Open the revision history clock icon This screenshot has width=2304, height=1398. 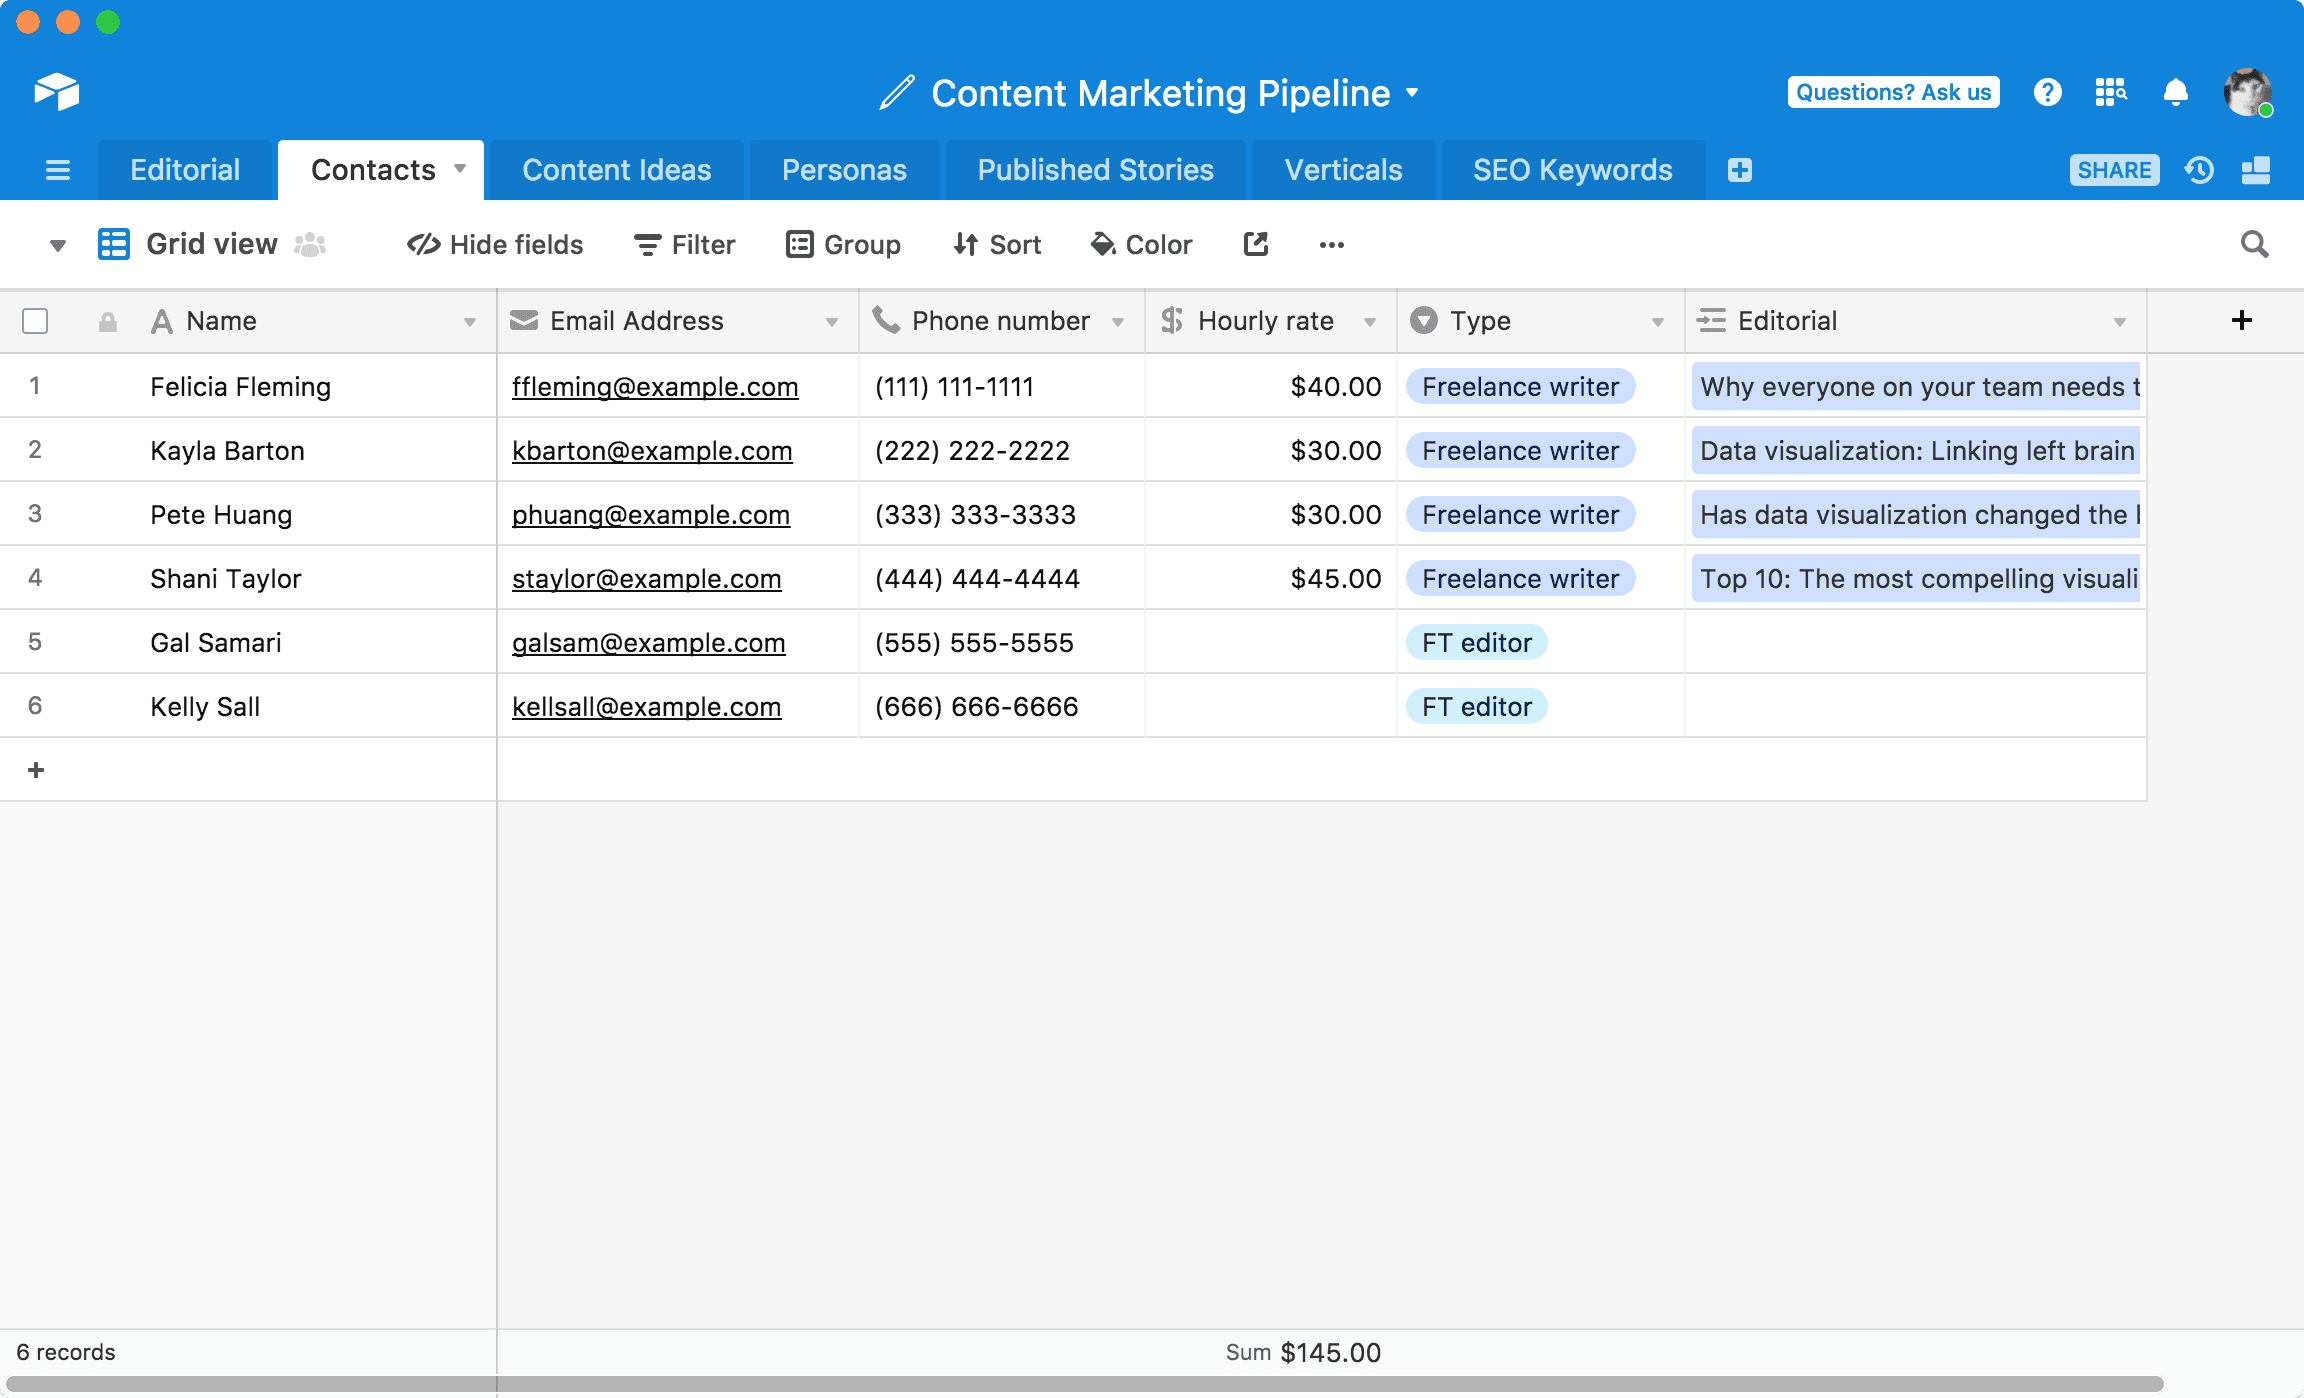coord(2199,170)
